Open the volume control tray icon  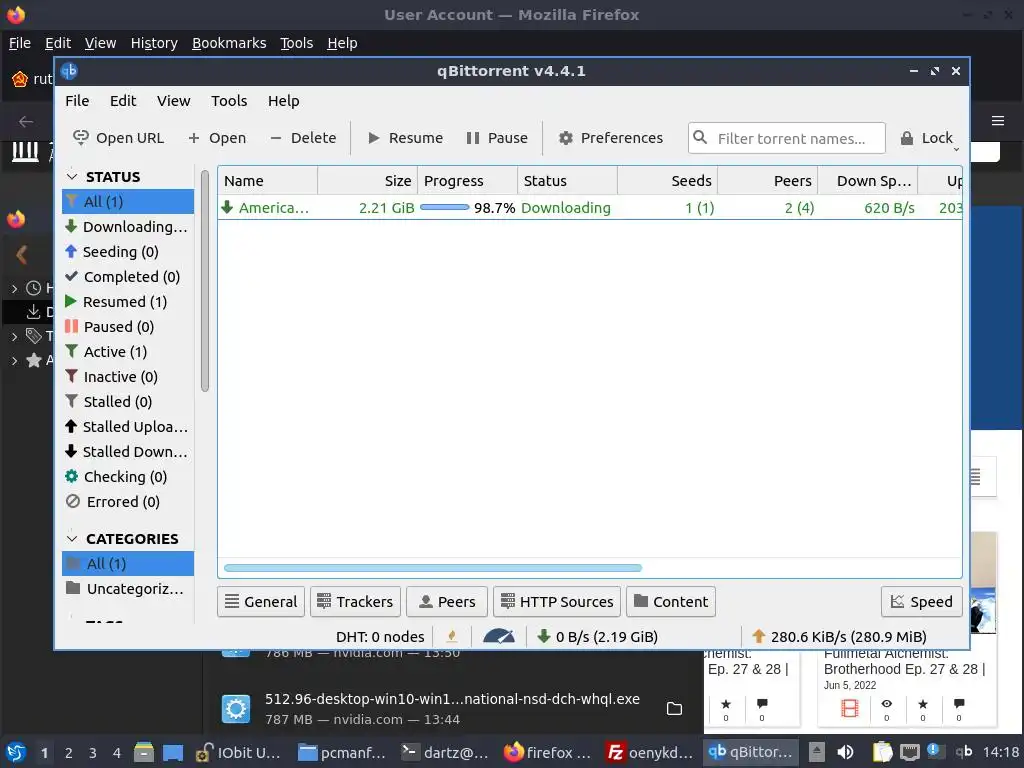pyautogui.click(x=845, y=753)
